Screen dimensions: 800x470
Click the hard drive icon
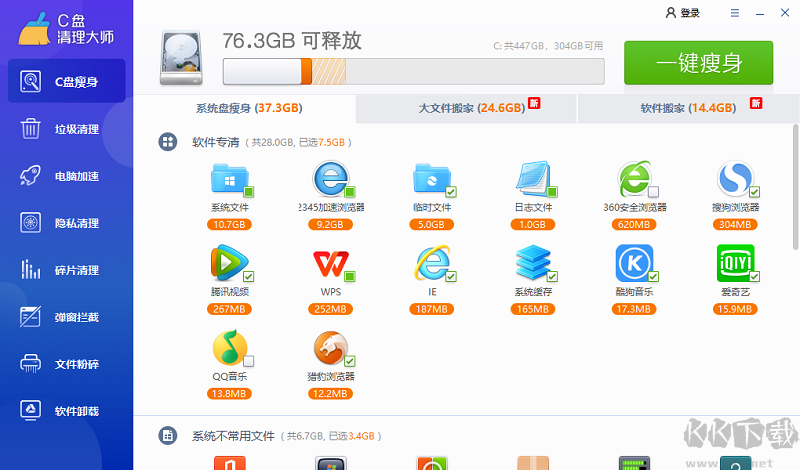click(x=182, y=58)
